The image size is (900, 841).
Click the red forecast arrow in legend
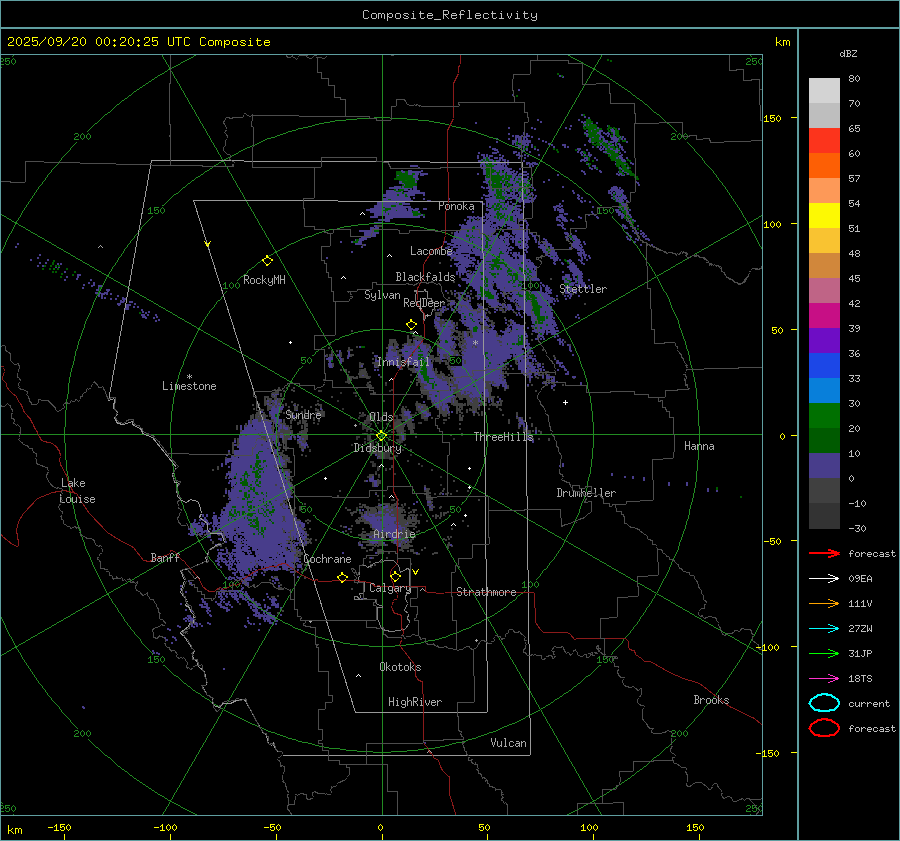click(824, 553)
